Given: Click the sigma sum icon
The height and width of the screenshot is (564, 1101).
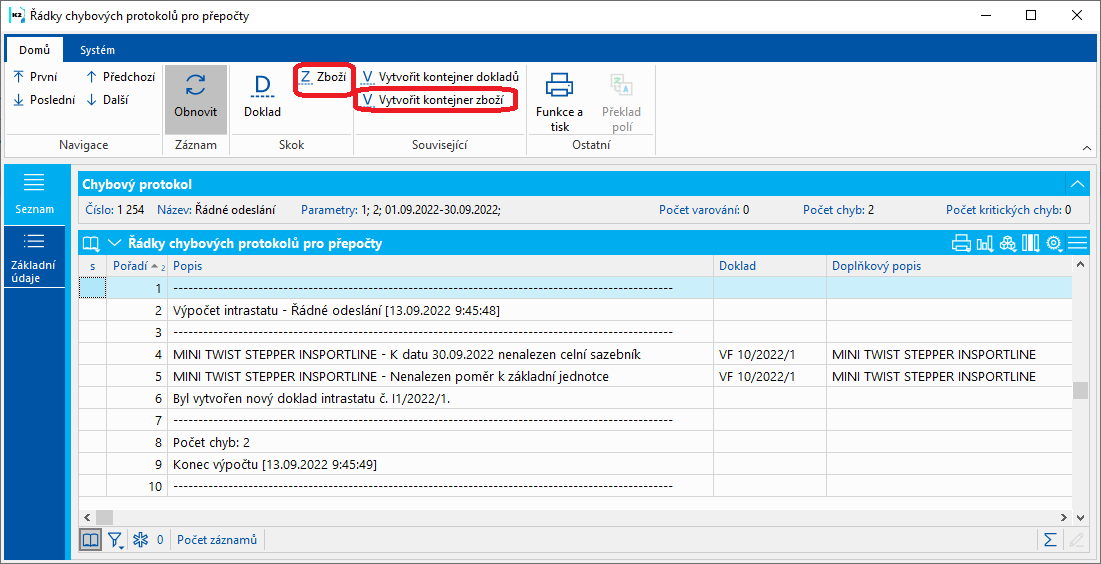Looking at the screenshot, I should [1050, 539].
